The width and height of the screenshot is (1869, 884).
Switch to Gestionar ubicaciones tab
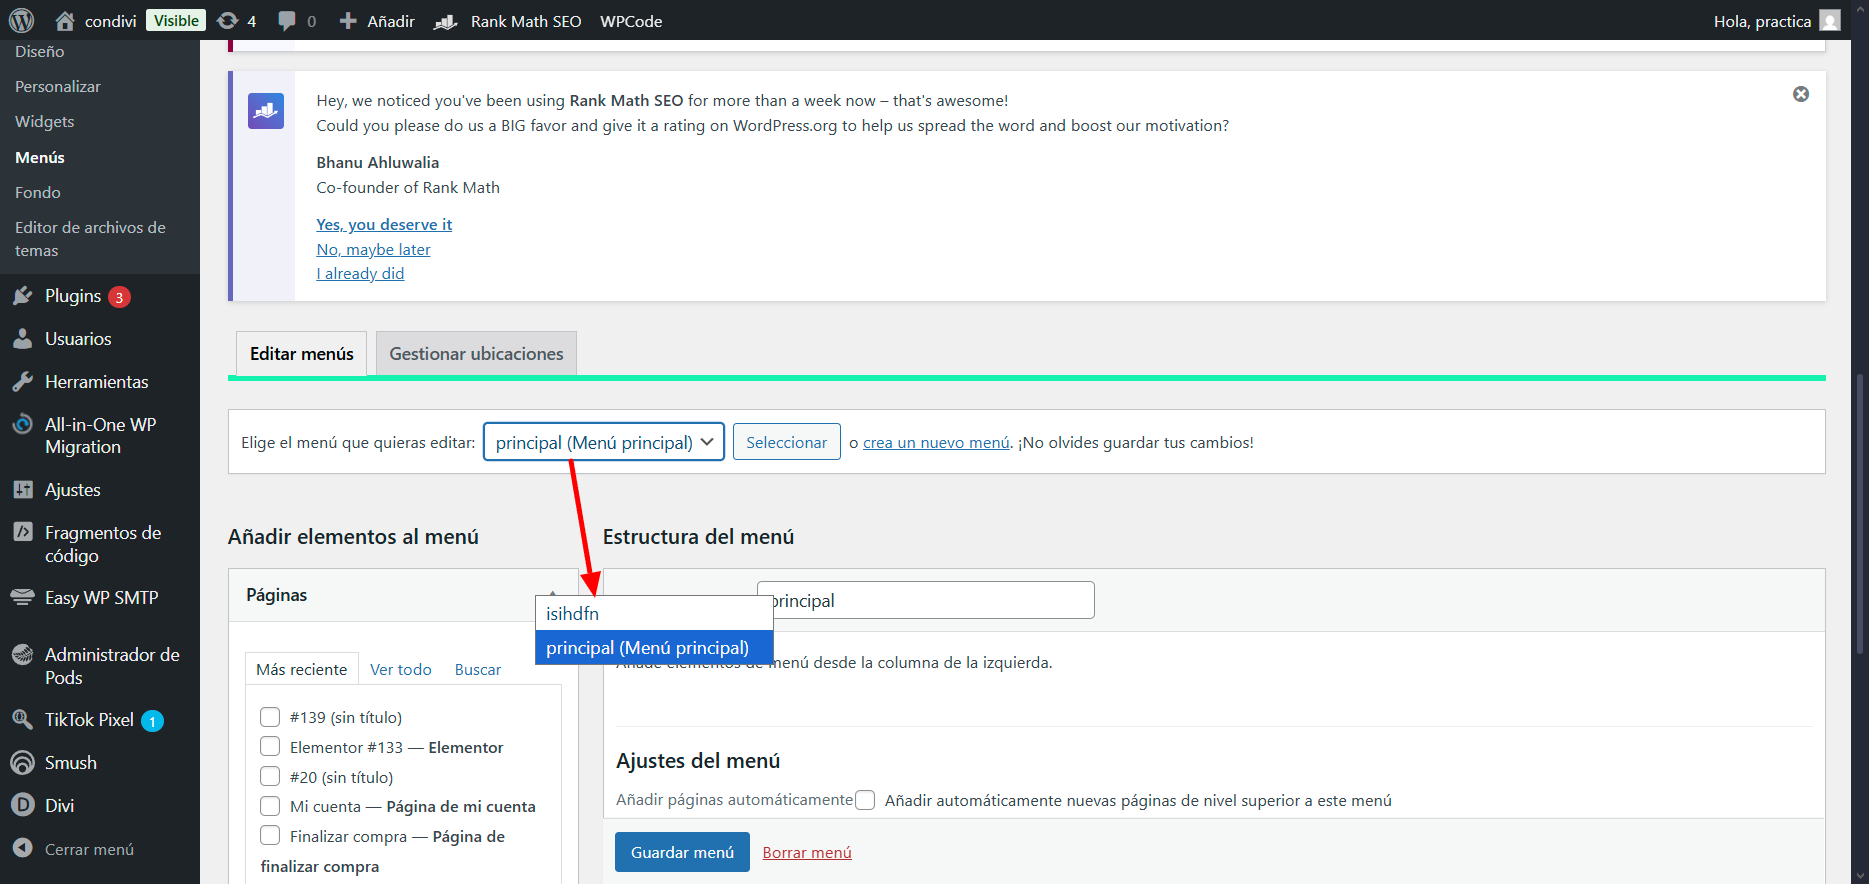click(476, 354)
